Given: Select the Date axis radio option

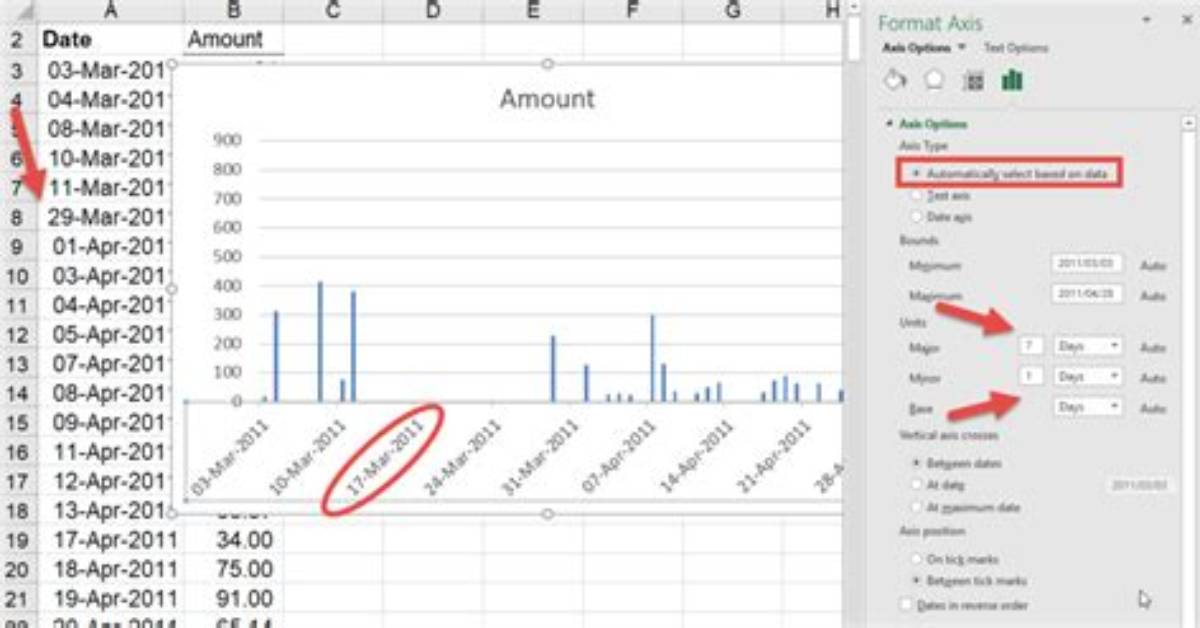Looking at the screenshot, I should click(918, 216).
